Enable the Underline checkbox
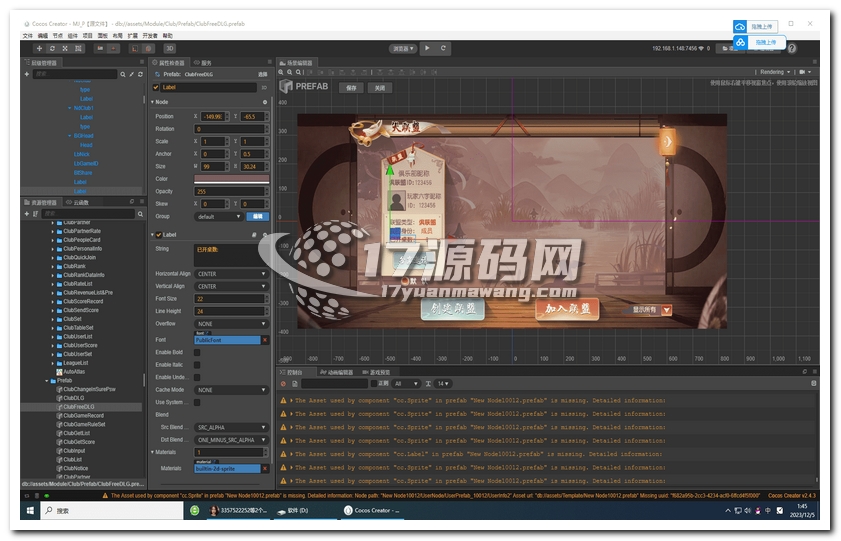 pos(197,377)
